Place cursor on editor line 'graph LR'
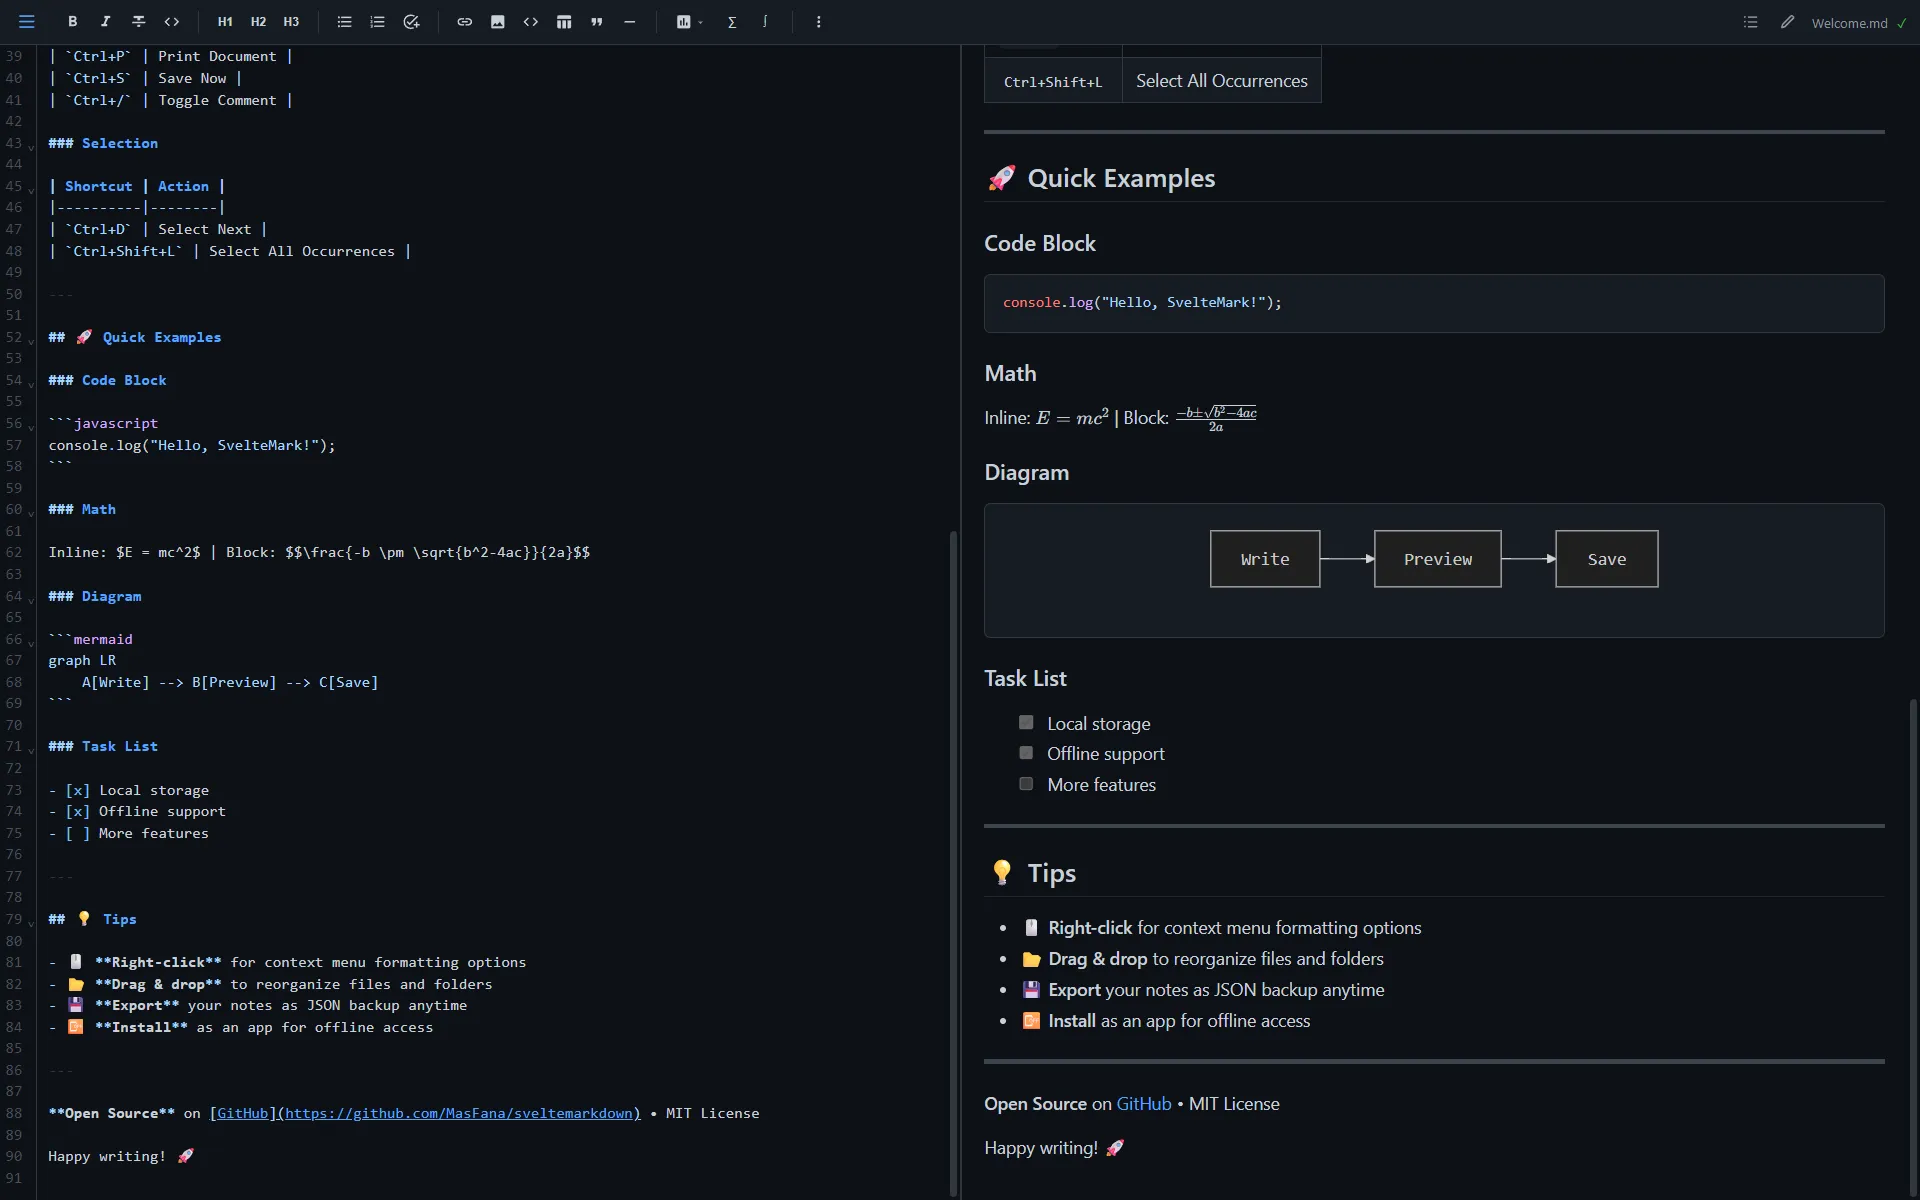The width and height of the screenshot is (1920, 1200). point(82,660)
